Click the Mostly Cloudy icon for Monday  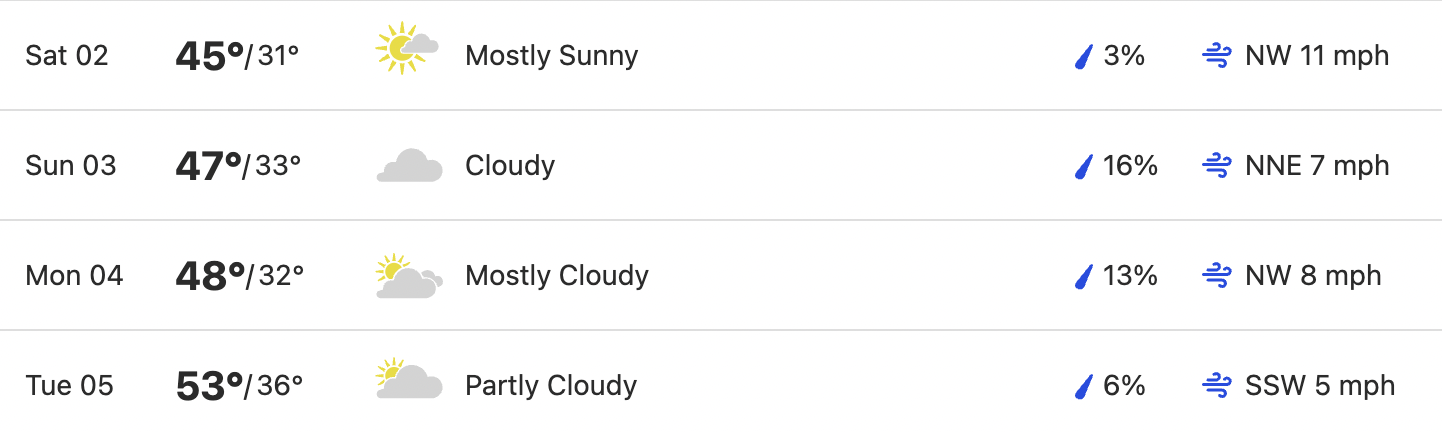409,276
